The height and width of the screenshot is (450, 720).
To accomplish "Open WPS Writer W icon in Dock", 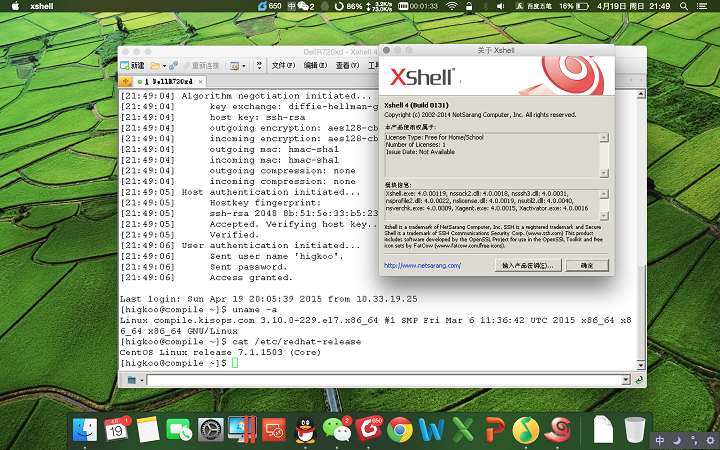I will (431, 430).
